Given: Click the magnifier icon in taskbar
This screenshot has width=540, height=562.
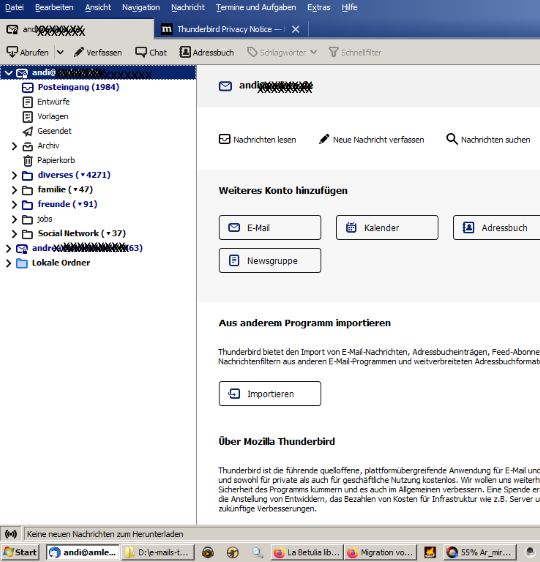Looking at the screenshot, I should [257, 553].
